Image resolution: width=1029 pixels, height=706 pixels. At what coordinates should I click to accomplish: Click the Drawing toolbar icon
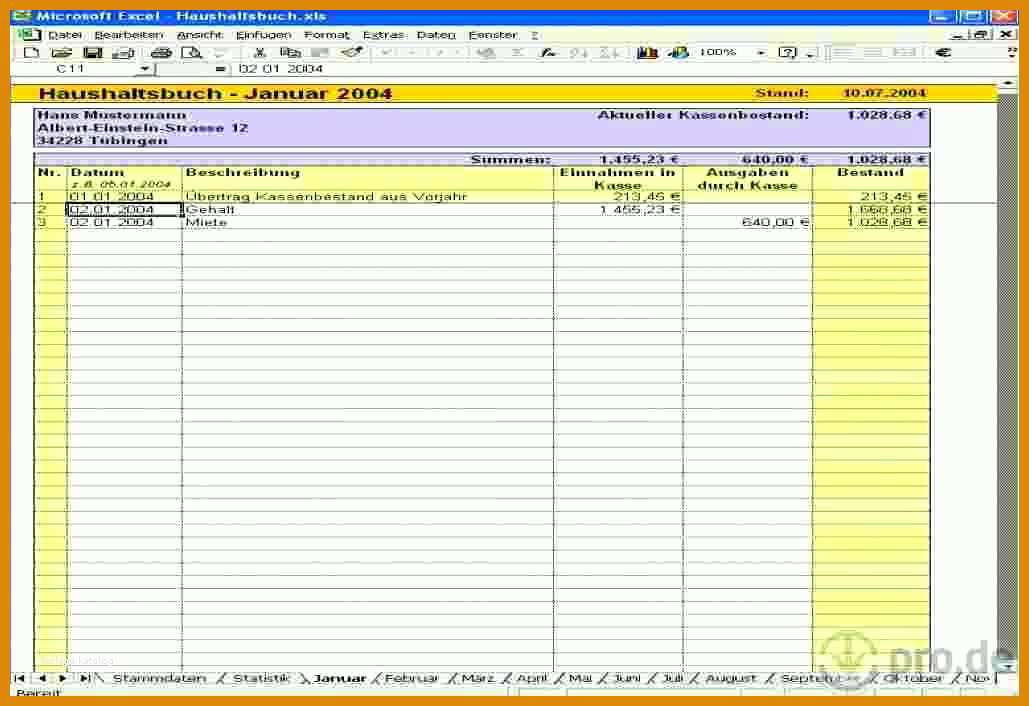pos(678,53)
